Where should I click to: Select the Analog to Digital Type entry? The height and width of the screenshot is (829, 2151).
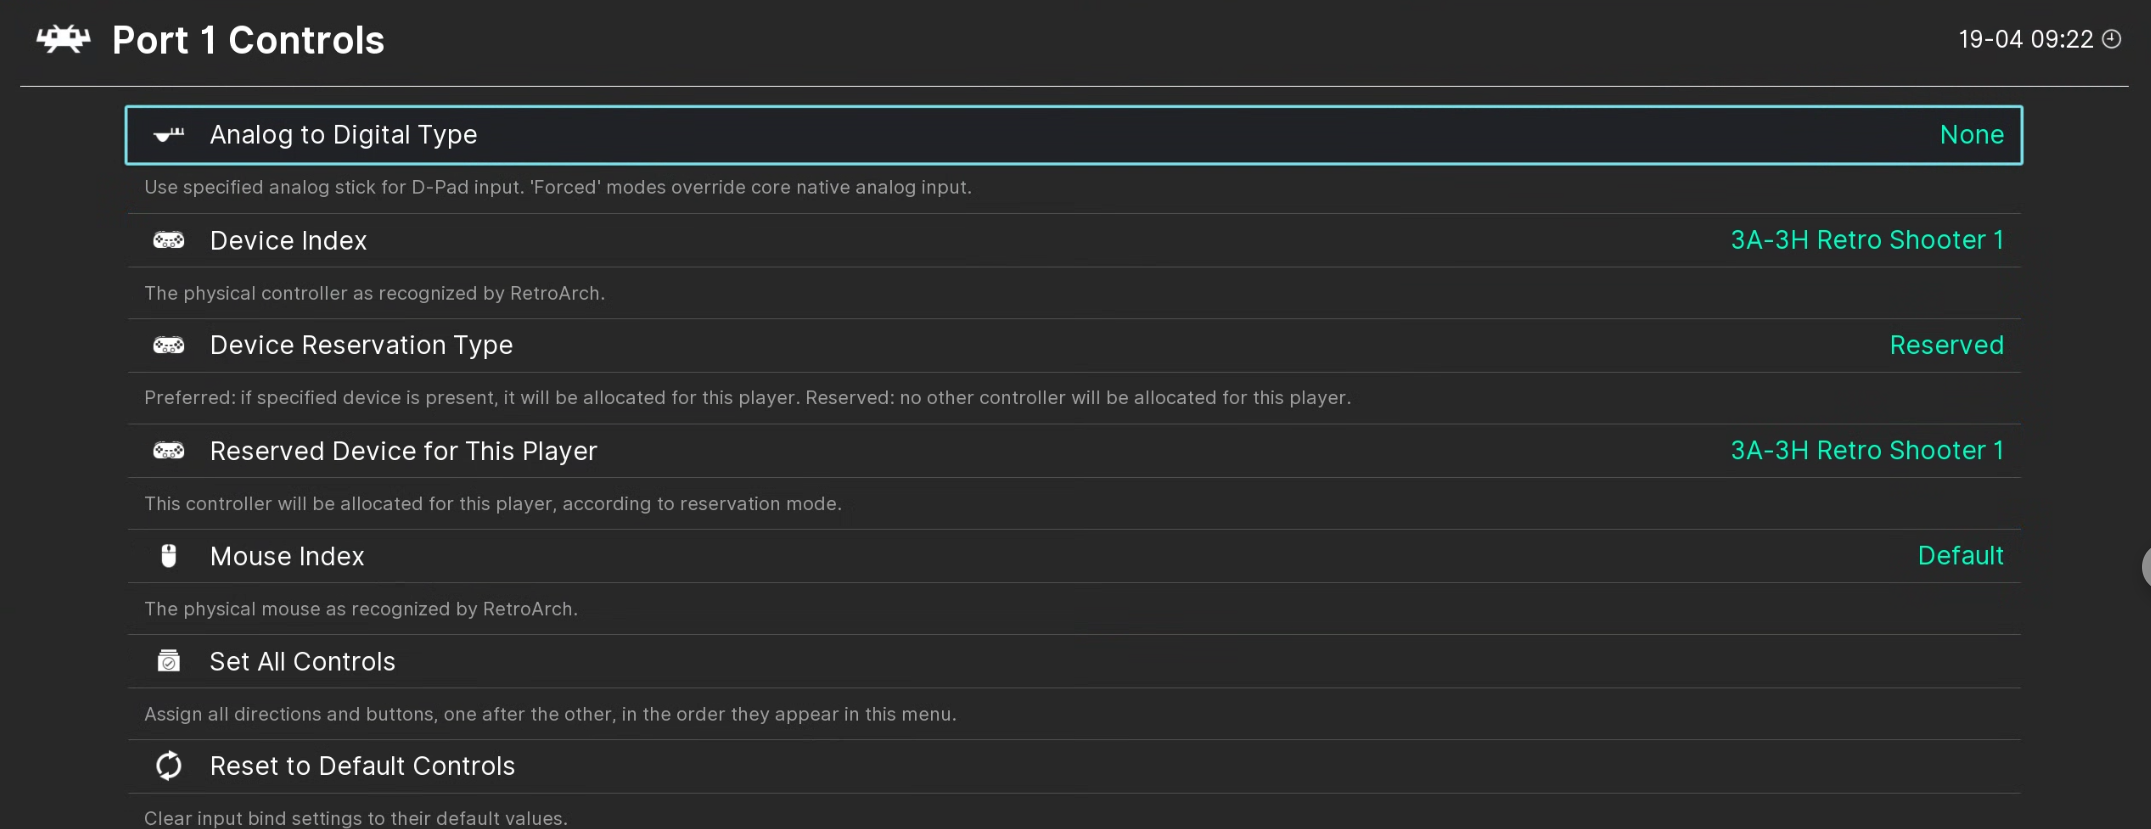[x=343, y=135]
